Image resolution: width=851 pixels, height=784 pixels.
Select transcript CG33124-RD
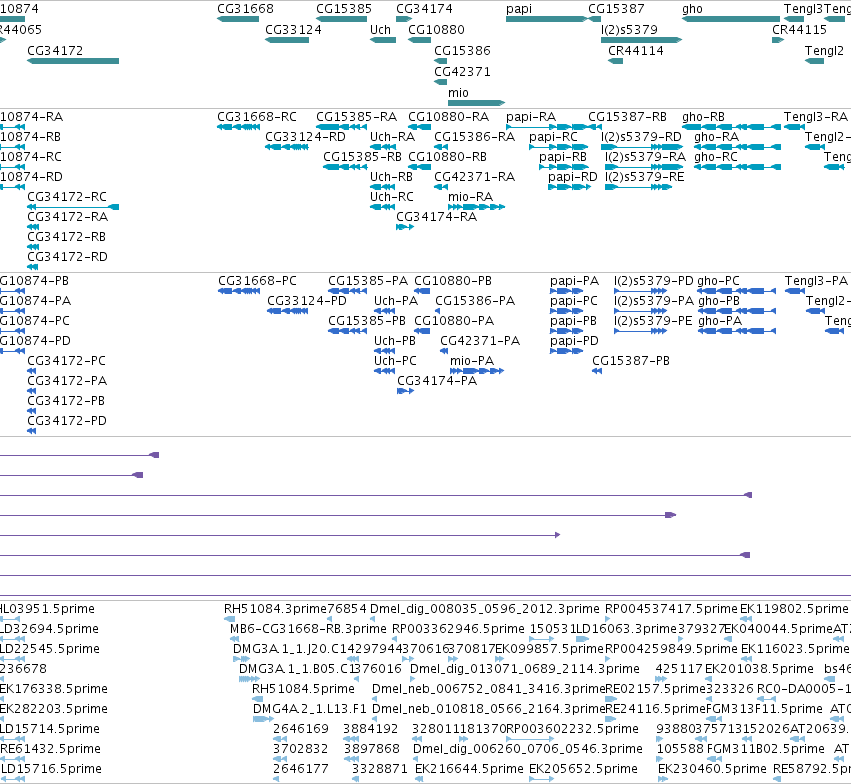pyautogui.click(x=305, y=137)
